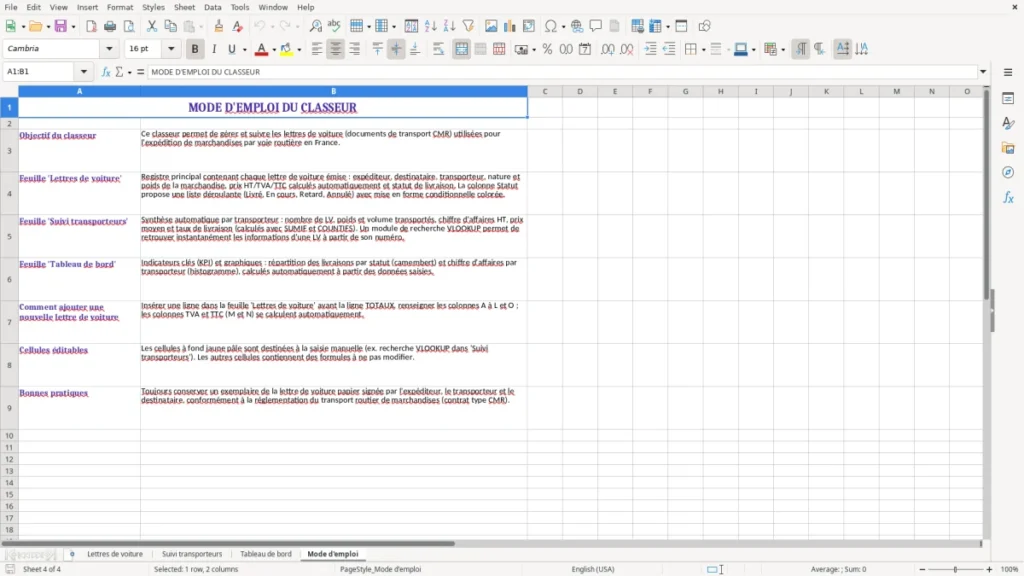Click the Insert Hyperlink icon
The height and width of the screenshot is (576, 1024).
[577, 26]
